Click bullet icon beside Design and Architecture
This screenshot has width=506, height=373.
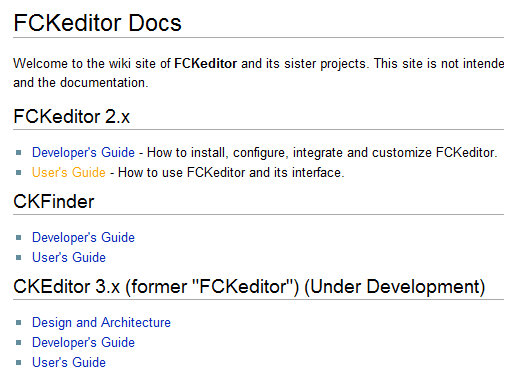[19, 323]
